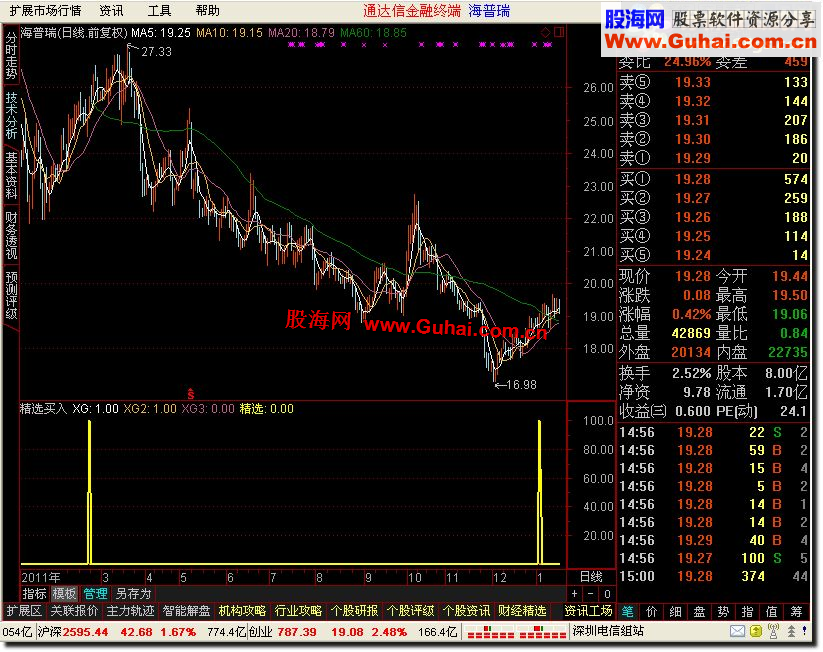
Task: Select the 筹 tab in quote panel
Action: pos(796,612)
